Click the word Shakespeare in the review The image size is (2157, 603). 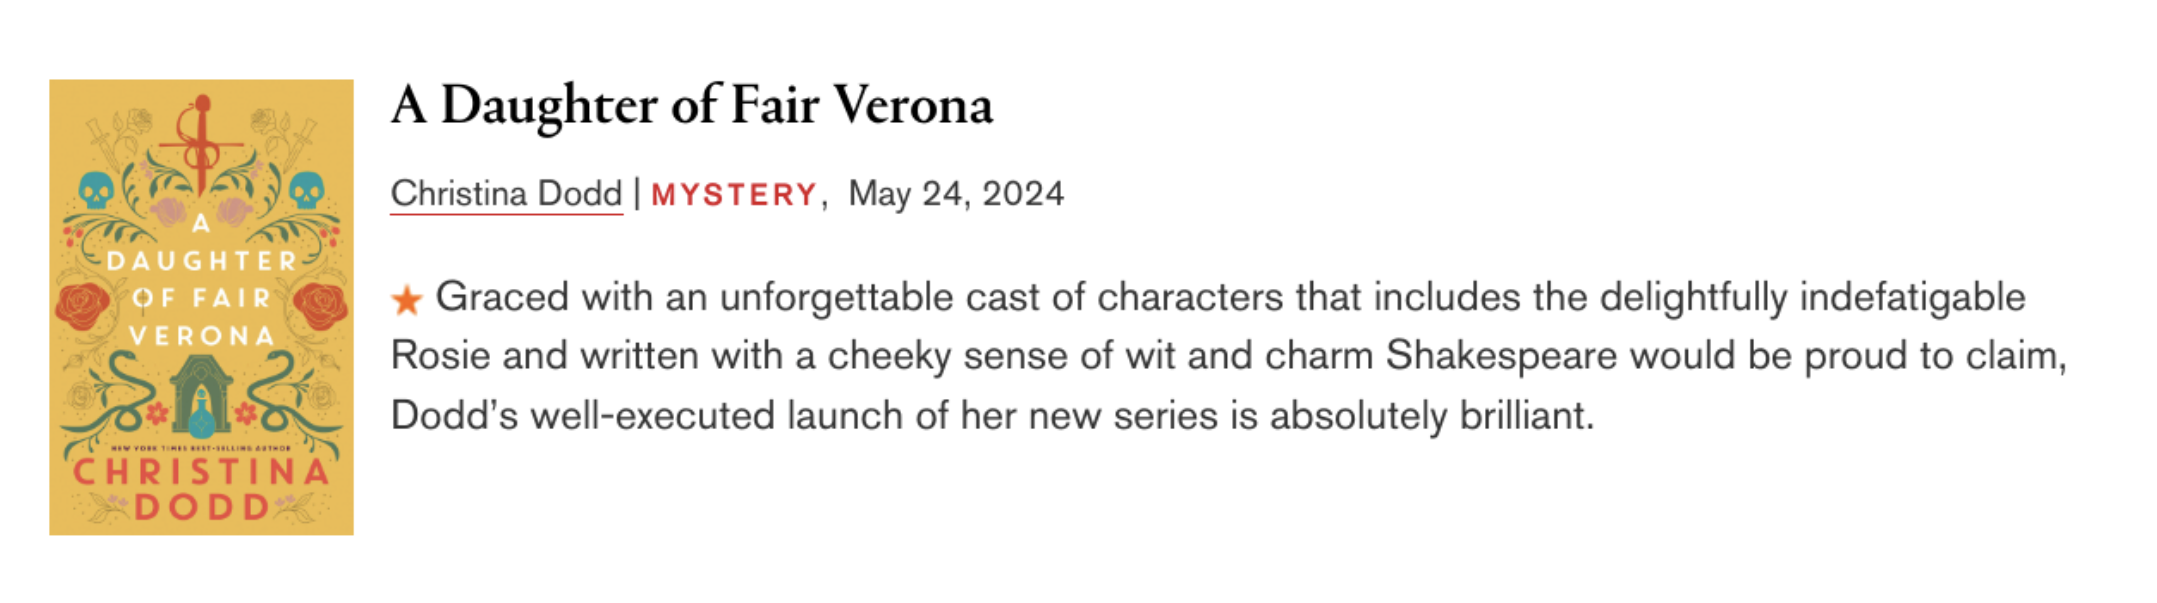[x=1501, y=355]
